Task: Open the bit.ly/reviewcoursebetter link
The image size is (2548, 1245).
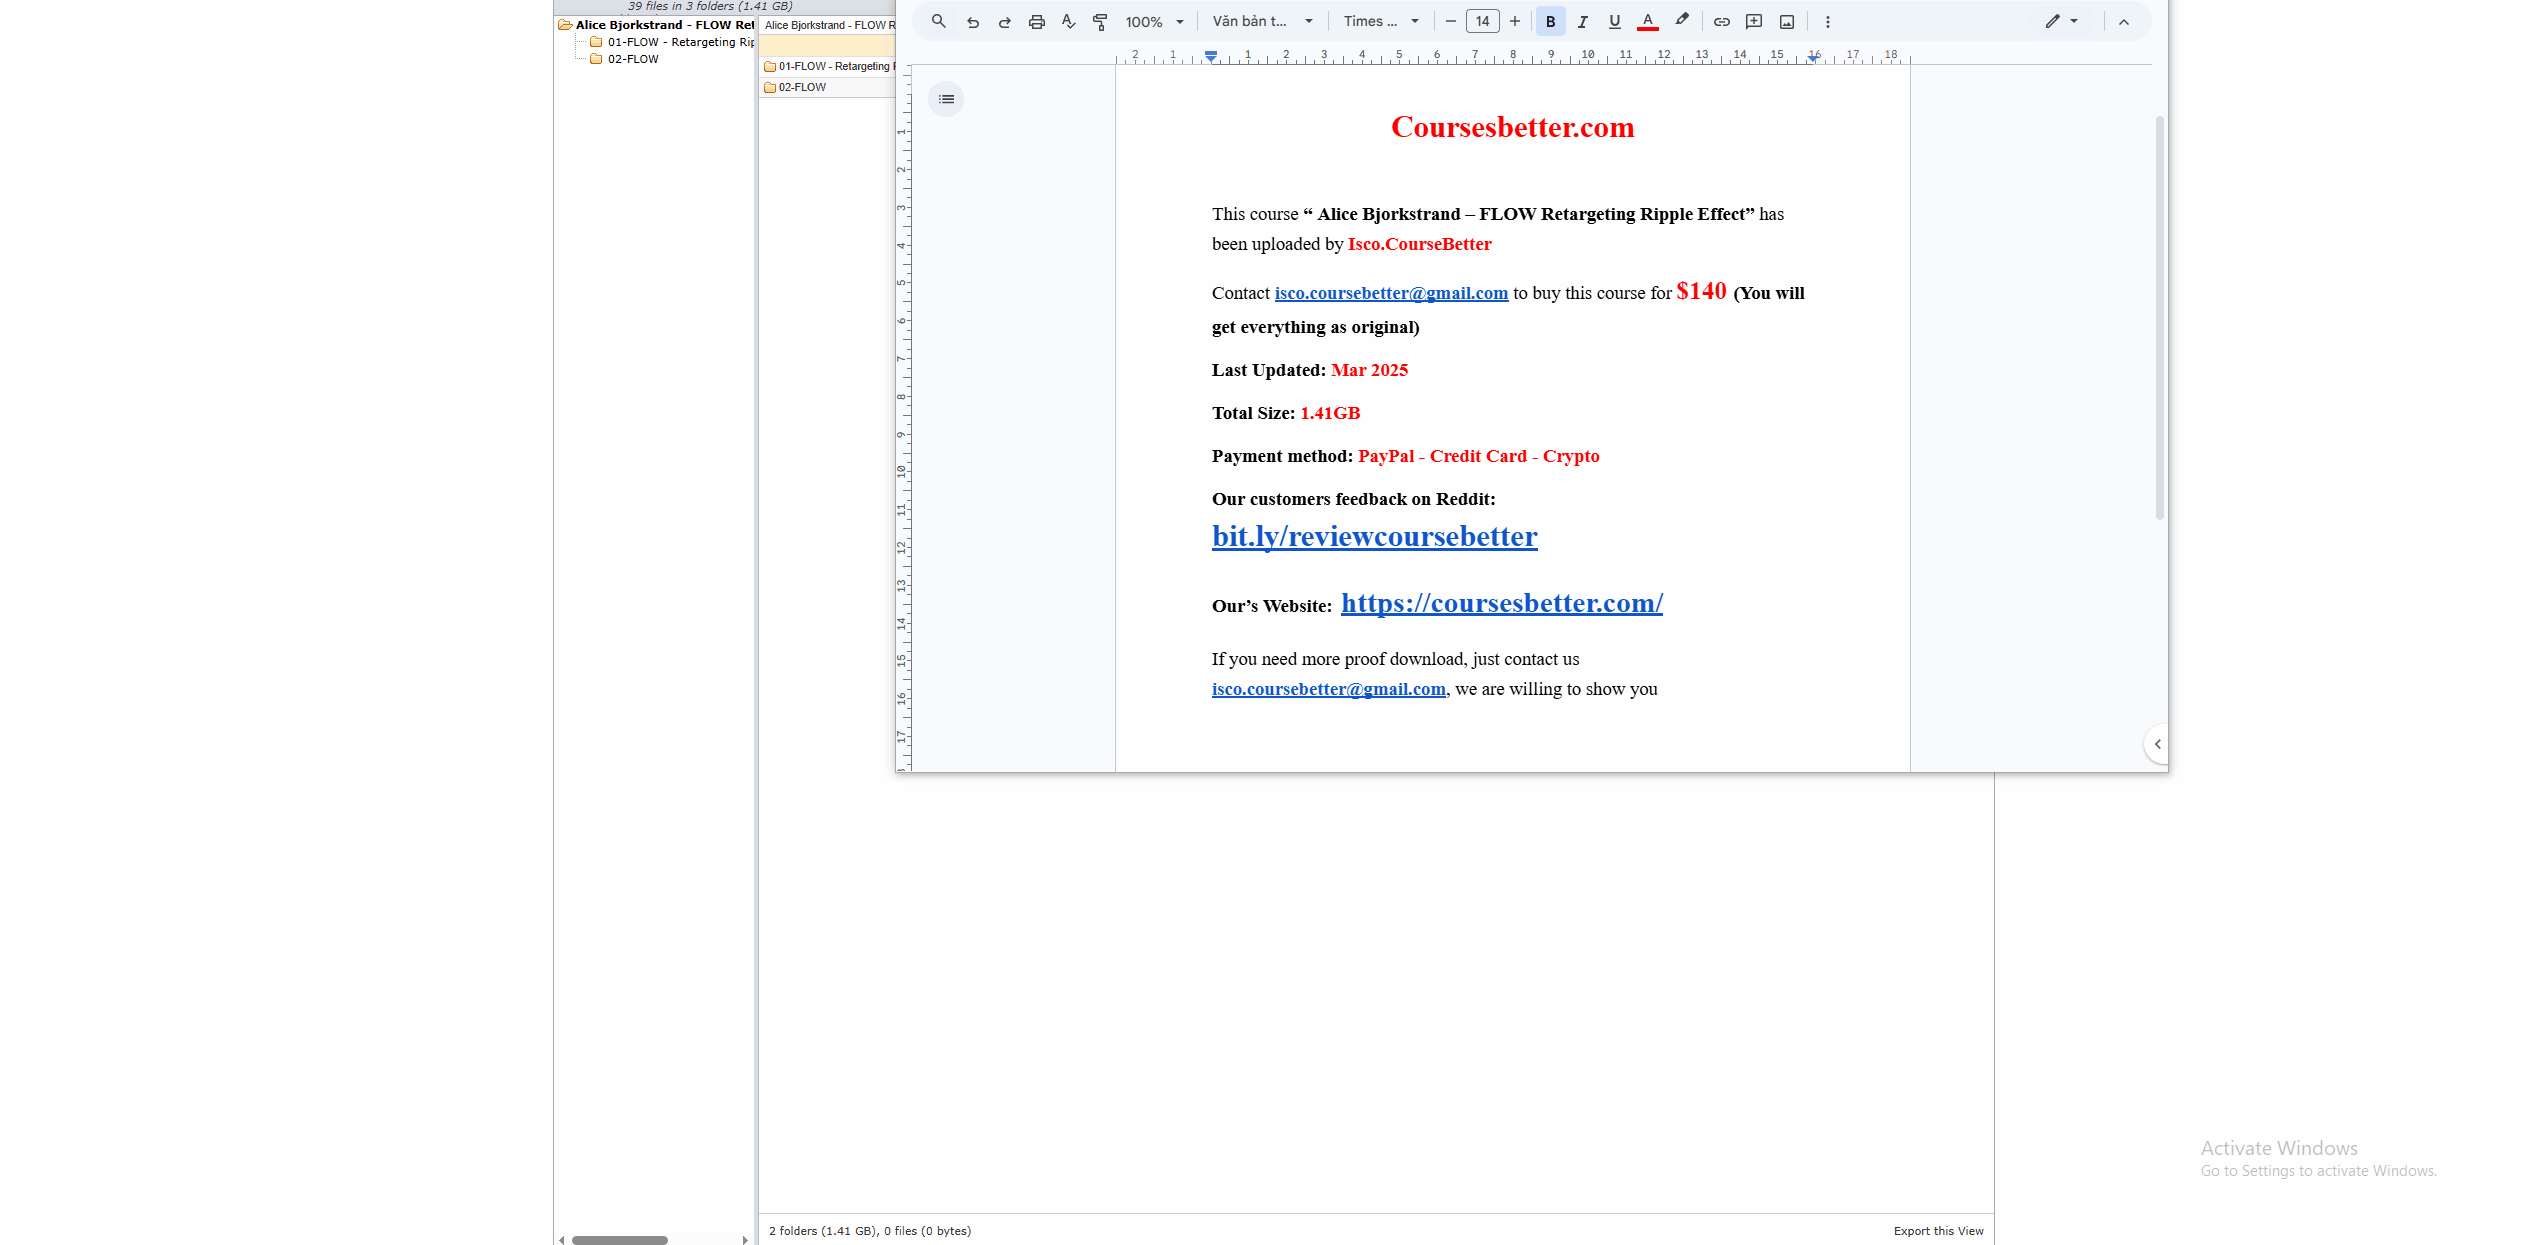Action: click(1374, 536)
